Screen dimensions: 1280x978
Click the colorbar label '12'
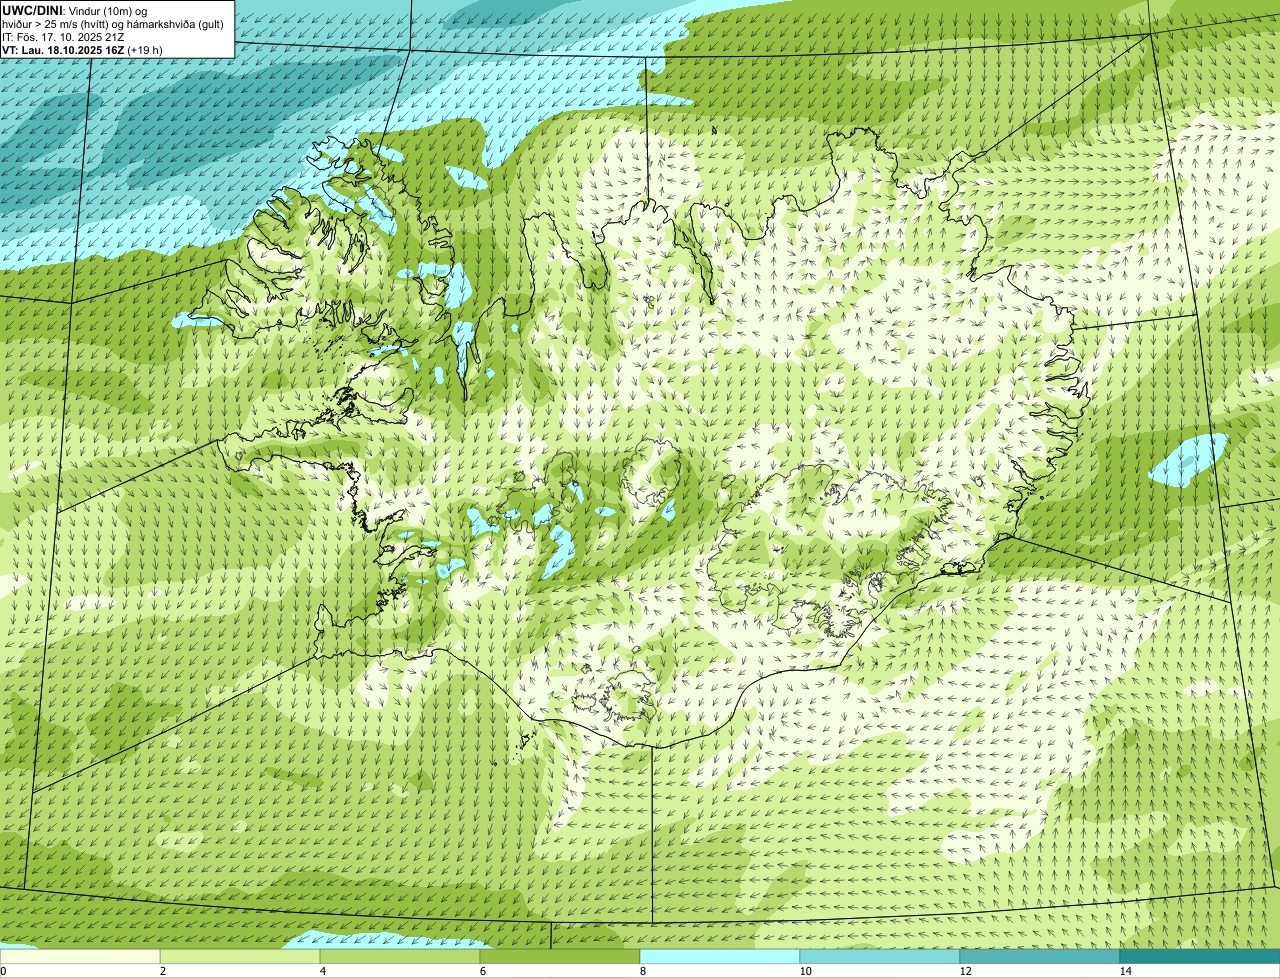click(x=964, y=971)
